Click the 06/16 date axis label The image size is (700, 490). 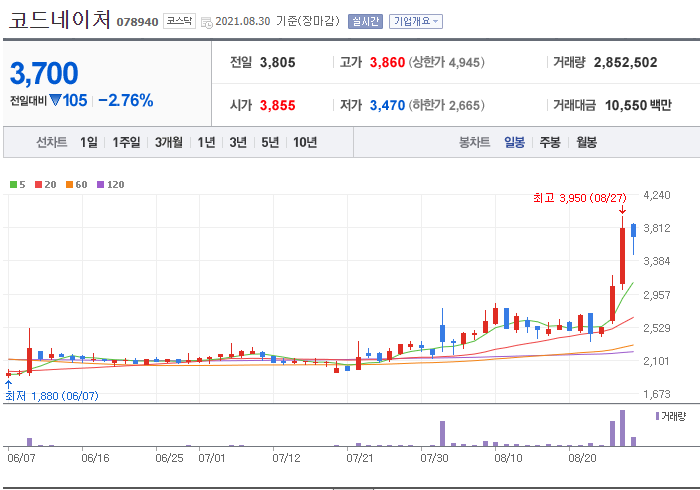point(95,458)
